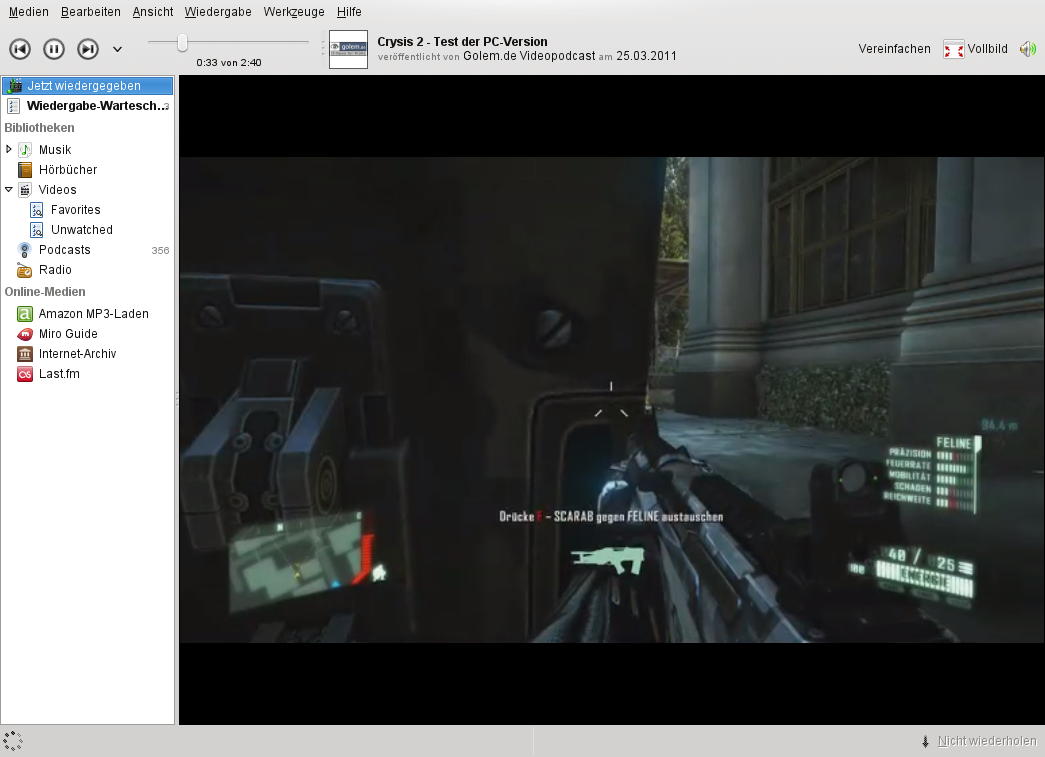Open Miro Guide
Viewport: 1045px width, 757px height.
68,333
